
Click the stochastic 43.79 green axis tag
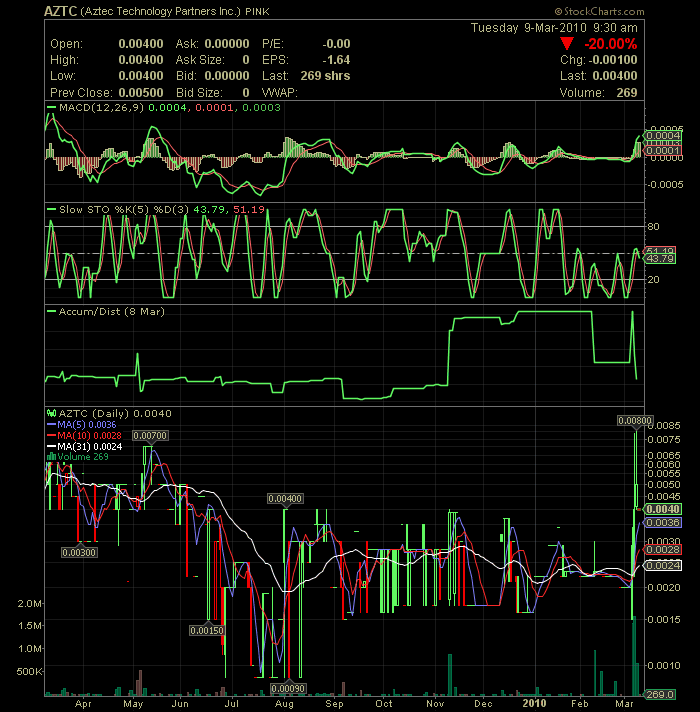[660, 259]
